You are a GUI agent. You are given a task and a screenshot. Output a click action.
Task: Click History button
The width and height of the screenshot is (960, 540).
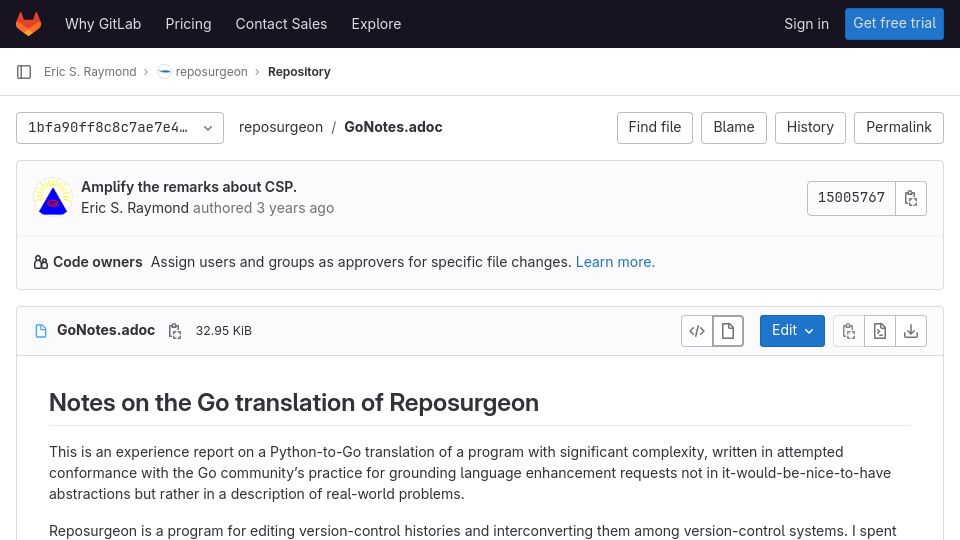tap(811, 127)
